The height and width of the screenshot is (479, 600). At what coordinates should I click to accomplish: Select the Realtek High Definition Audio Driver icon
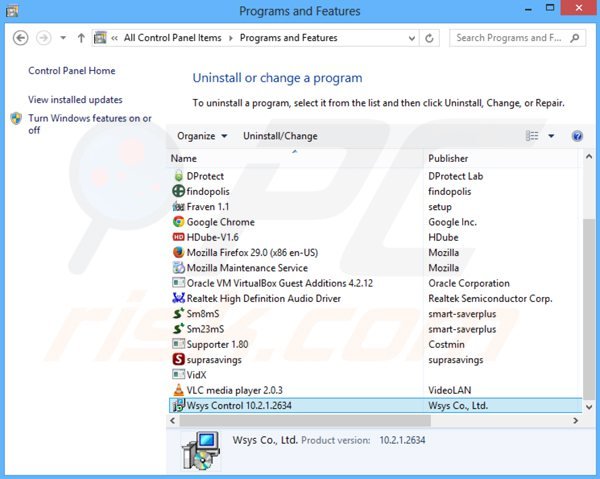[178, 298]
